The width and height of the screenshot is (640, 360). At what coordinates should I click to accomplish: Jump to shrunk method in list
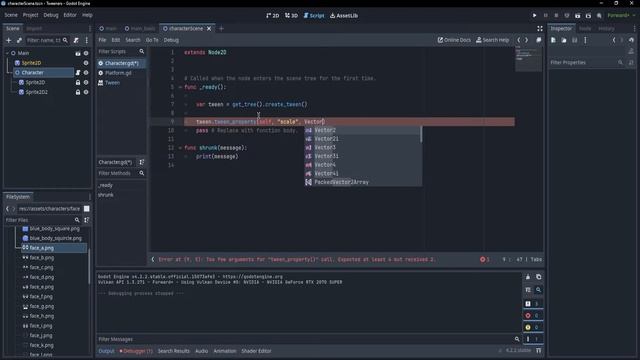106,195
